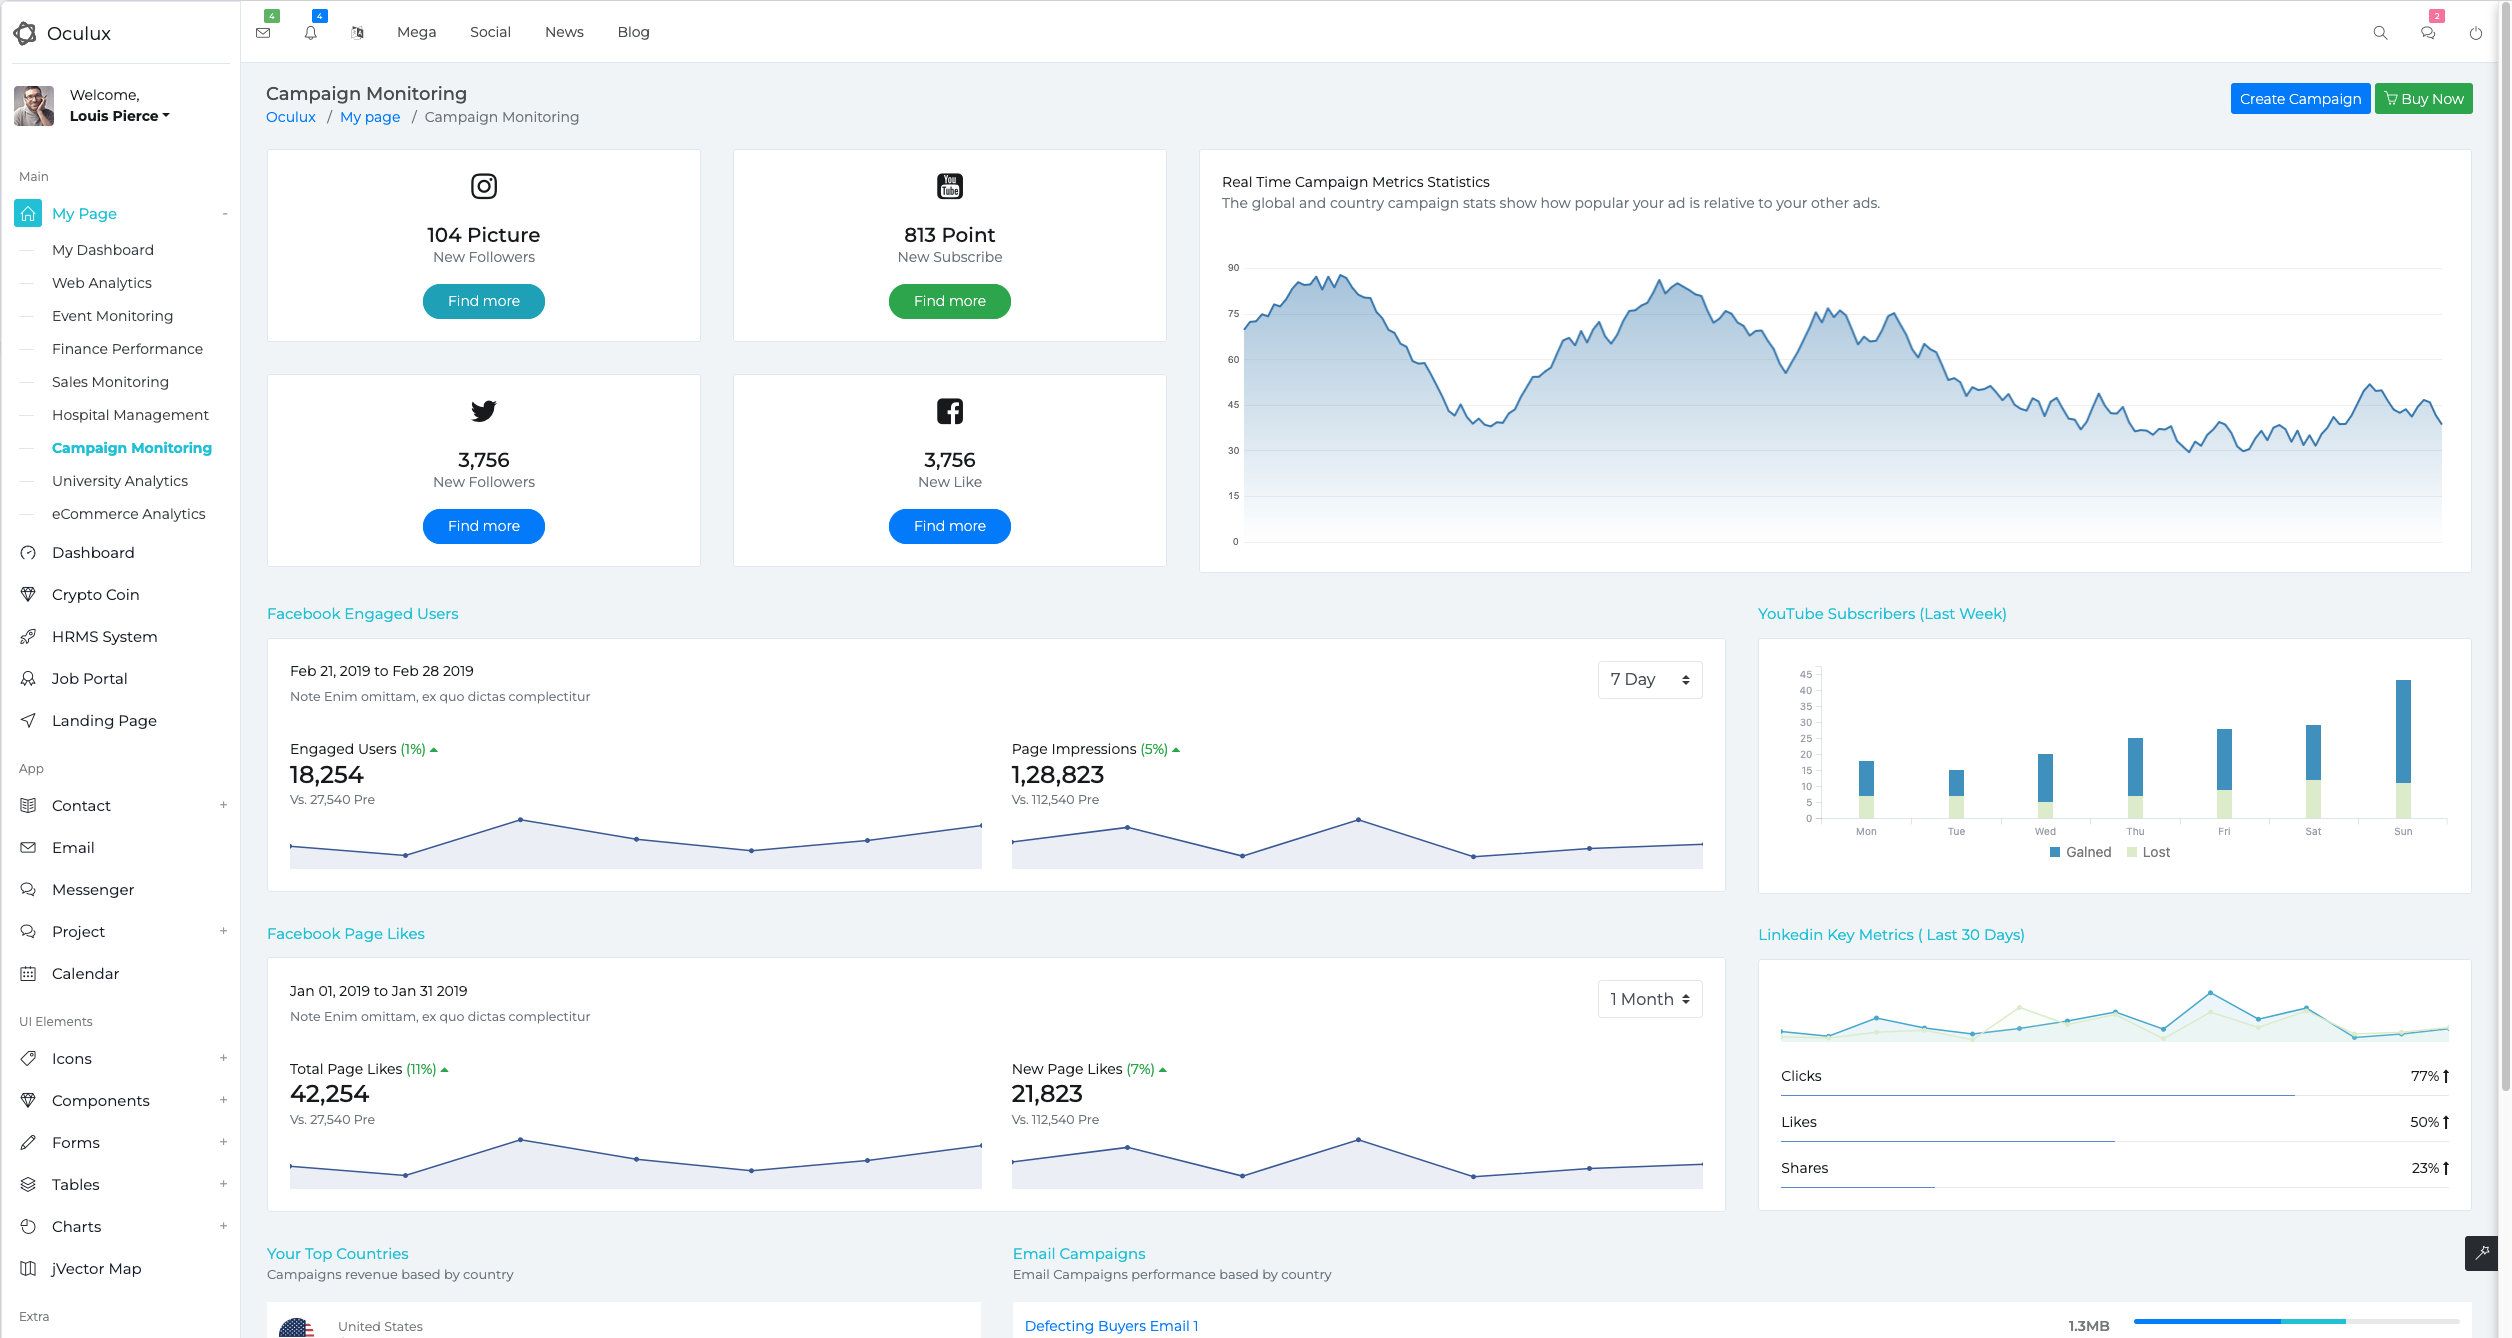This screenshot has height=1338, width=2512.
Task: Click the YouTube icon on 813 Point card
Action: coord(950,186)
